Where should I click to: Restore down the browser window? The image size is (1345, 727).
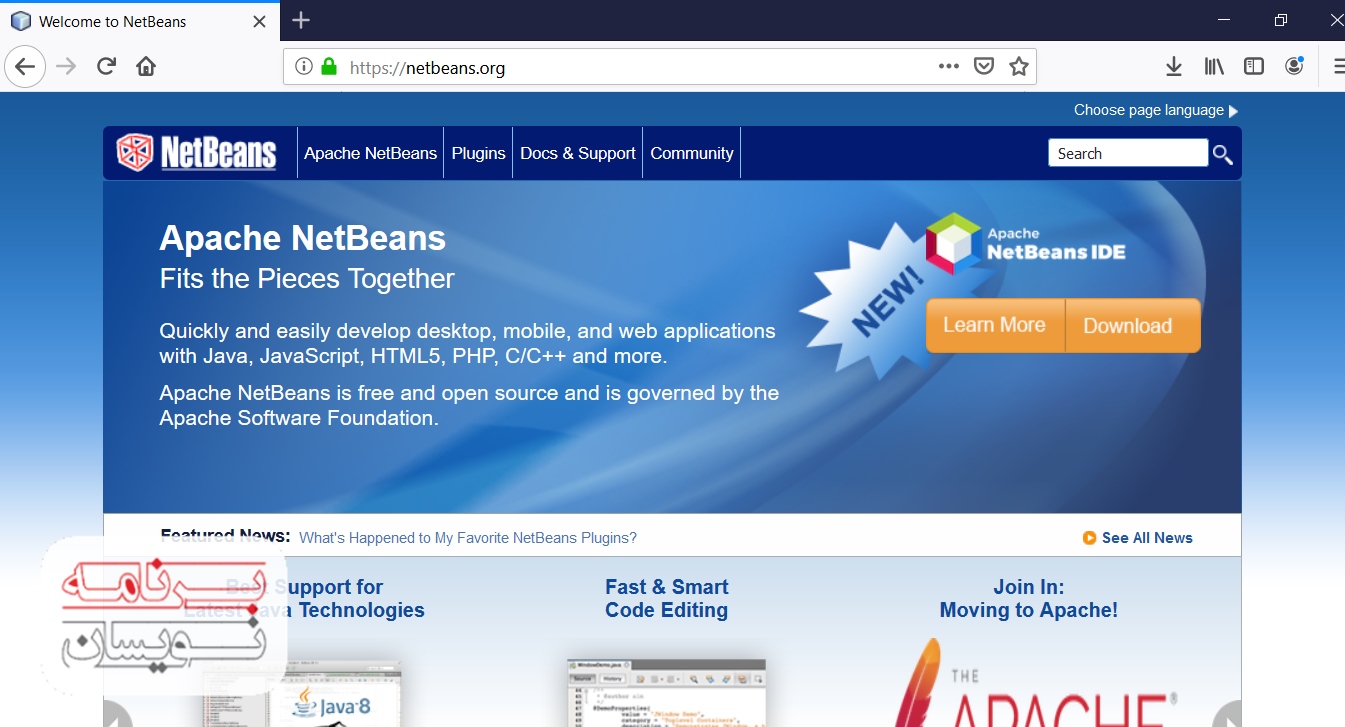tap(1281, 20)
